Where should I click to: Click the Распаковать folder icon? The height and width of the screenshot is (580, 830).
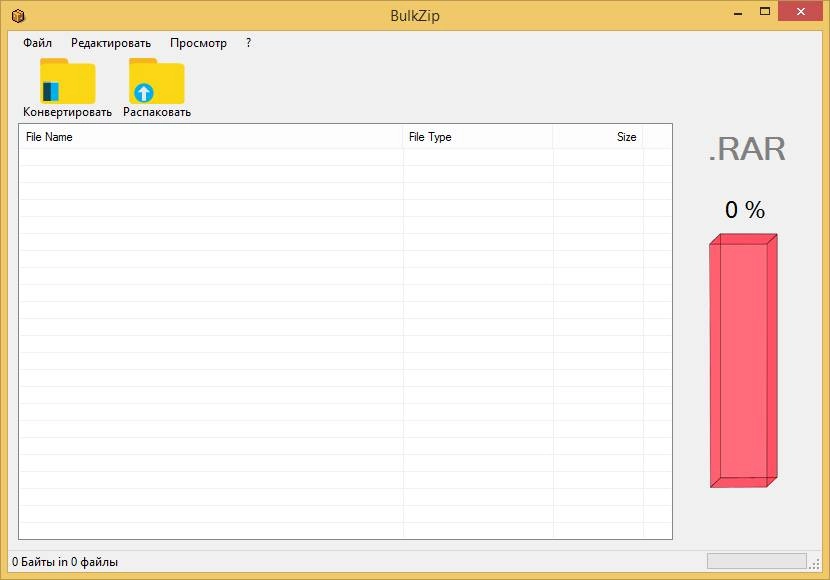pyautogui.click(x=157, y=81)
